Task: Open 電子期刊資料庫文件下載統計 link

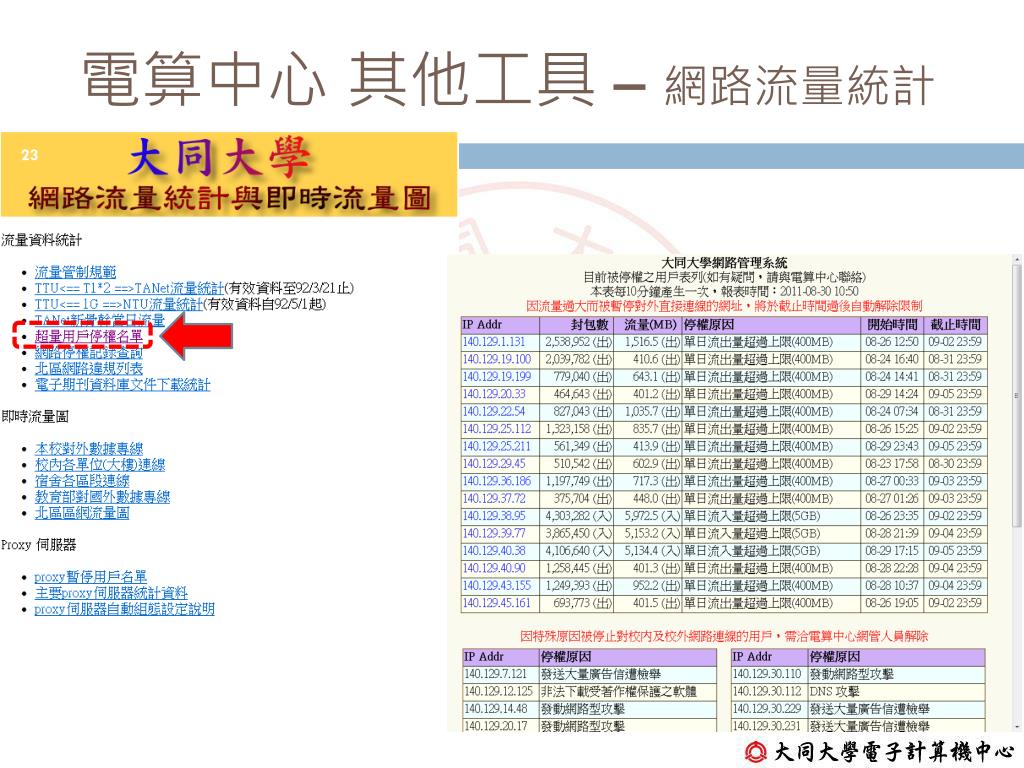Action: coord(122,384)
